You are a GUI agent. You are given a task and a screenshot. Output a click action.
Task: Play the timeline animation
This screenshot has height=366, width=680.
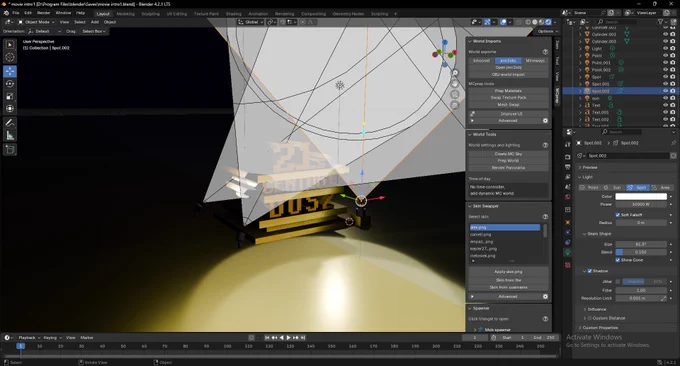coord(288,337)
